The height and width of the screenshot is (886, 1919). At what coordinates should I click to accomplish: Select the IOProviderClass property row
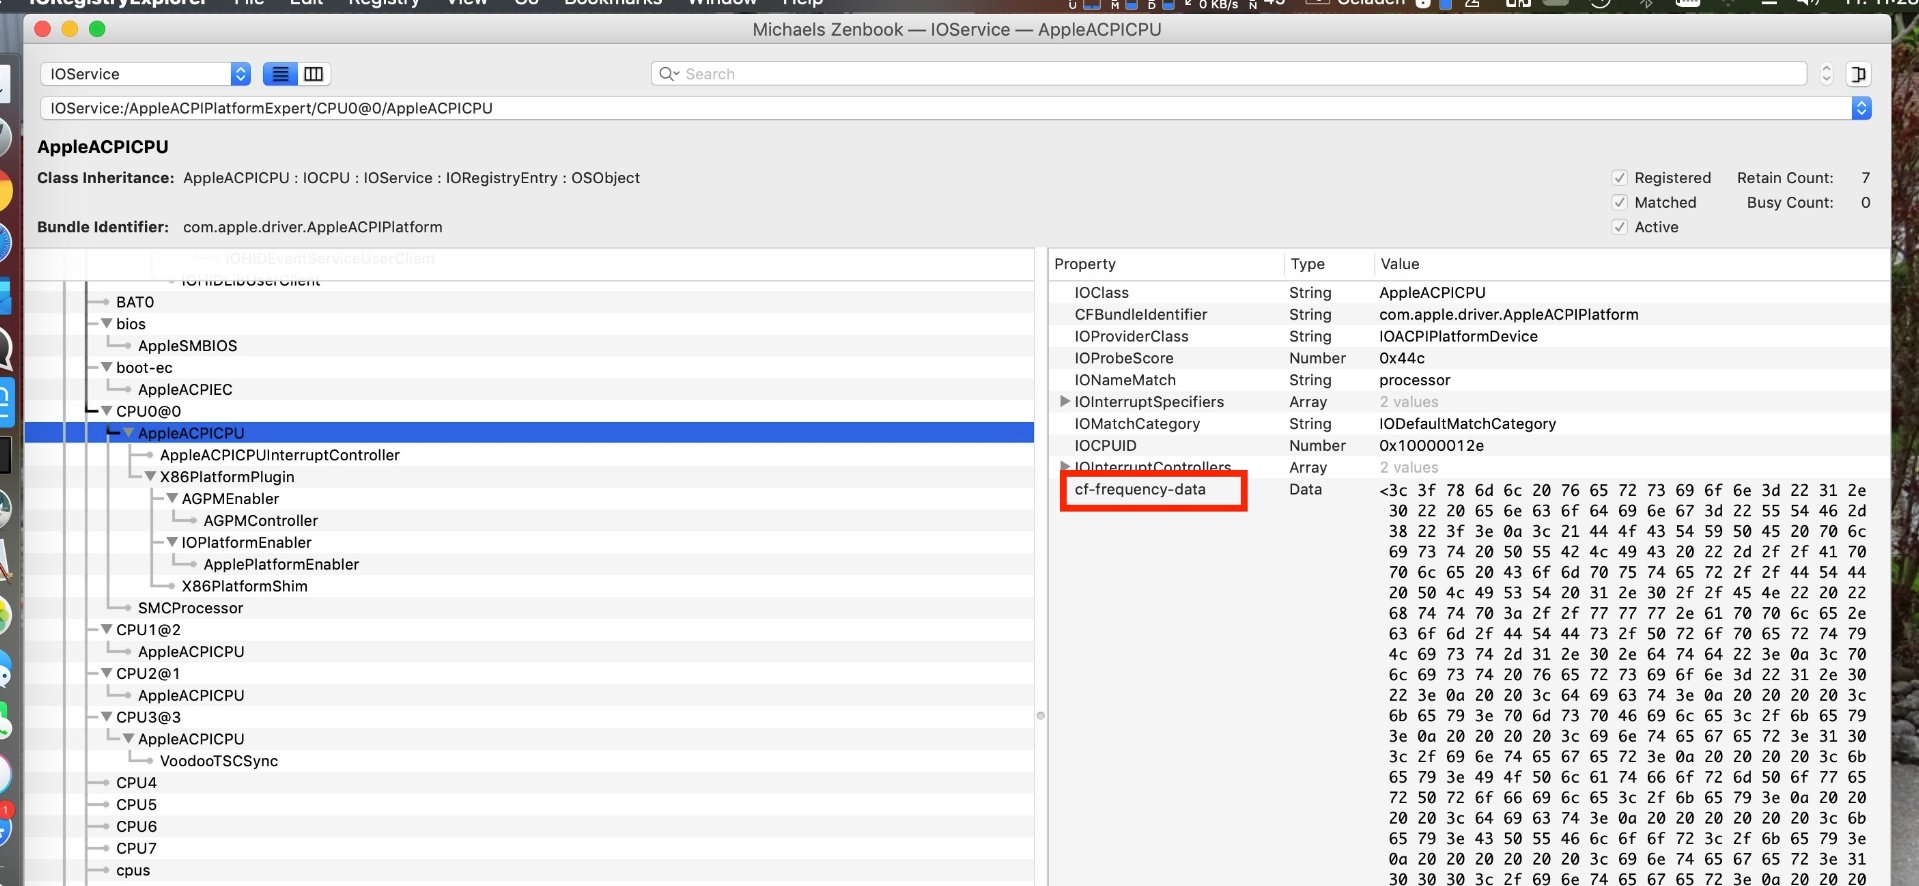point(1469,337)
